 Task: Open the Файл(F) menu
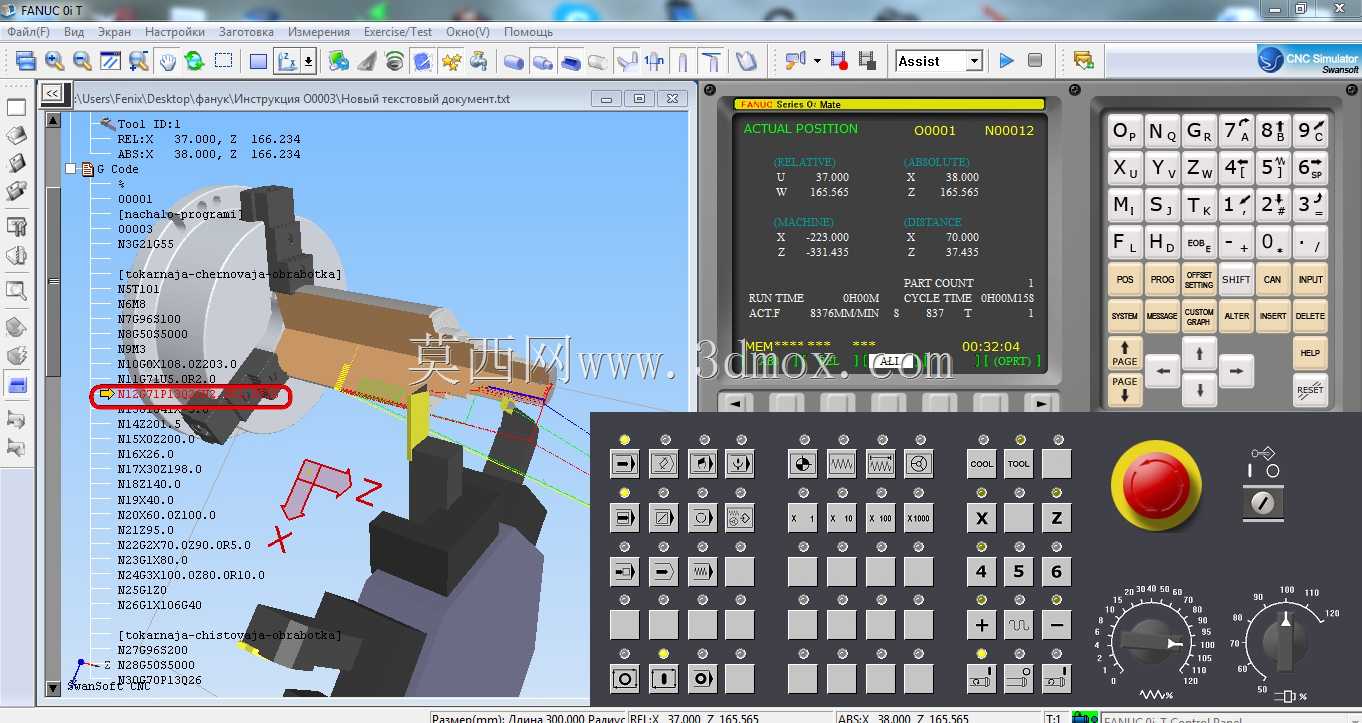tap(28, 32)
